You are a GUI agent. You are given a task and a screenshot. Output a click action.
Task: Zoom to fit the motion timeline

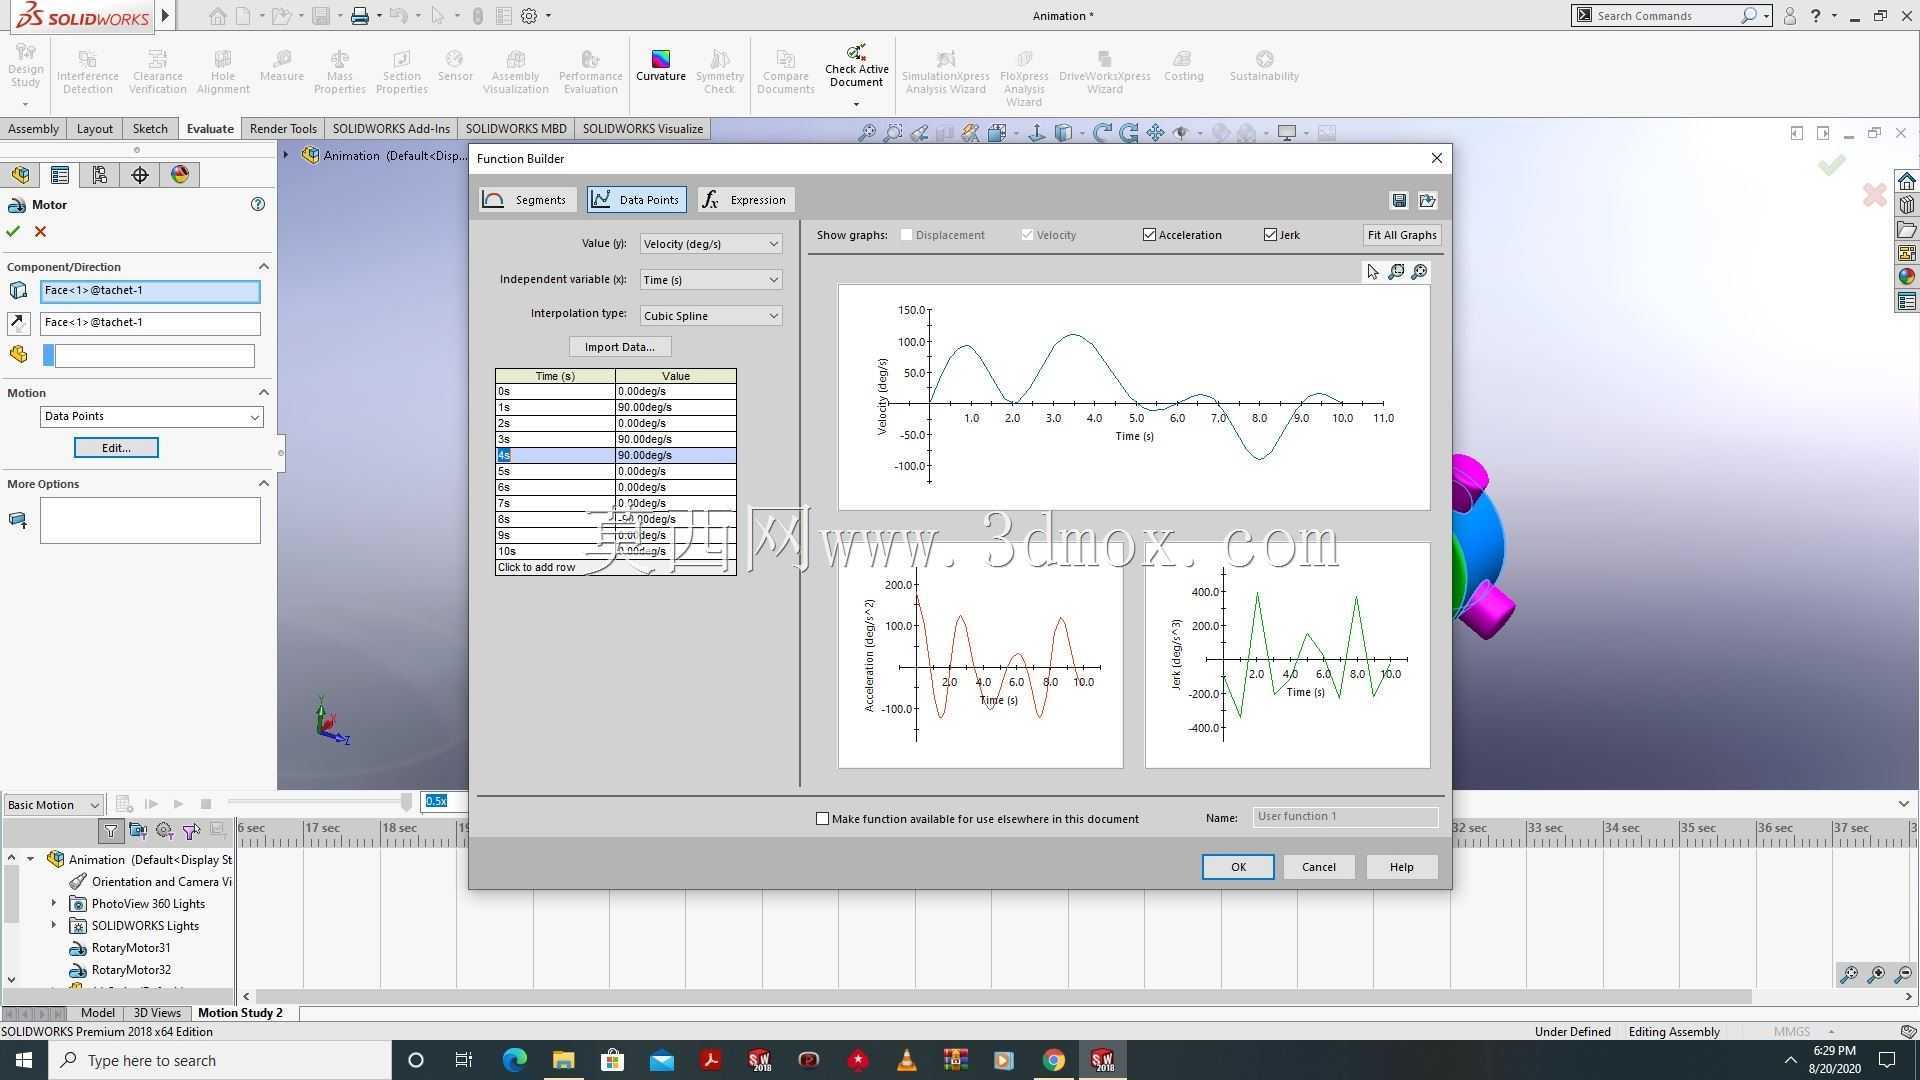tap(1849, 974)
